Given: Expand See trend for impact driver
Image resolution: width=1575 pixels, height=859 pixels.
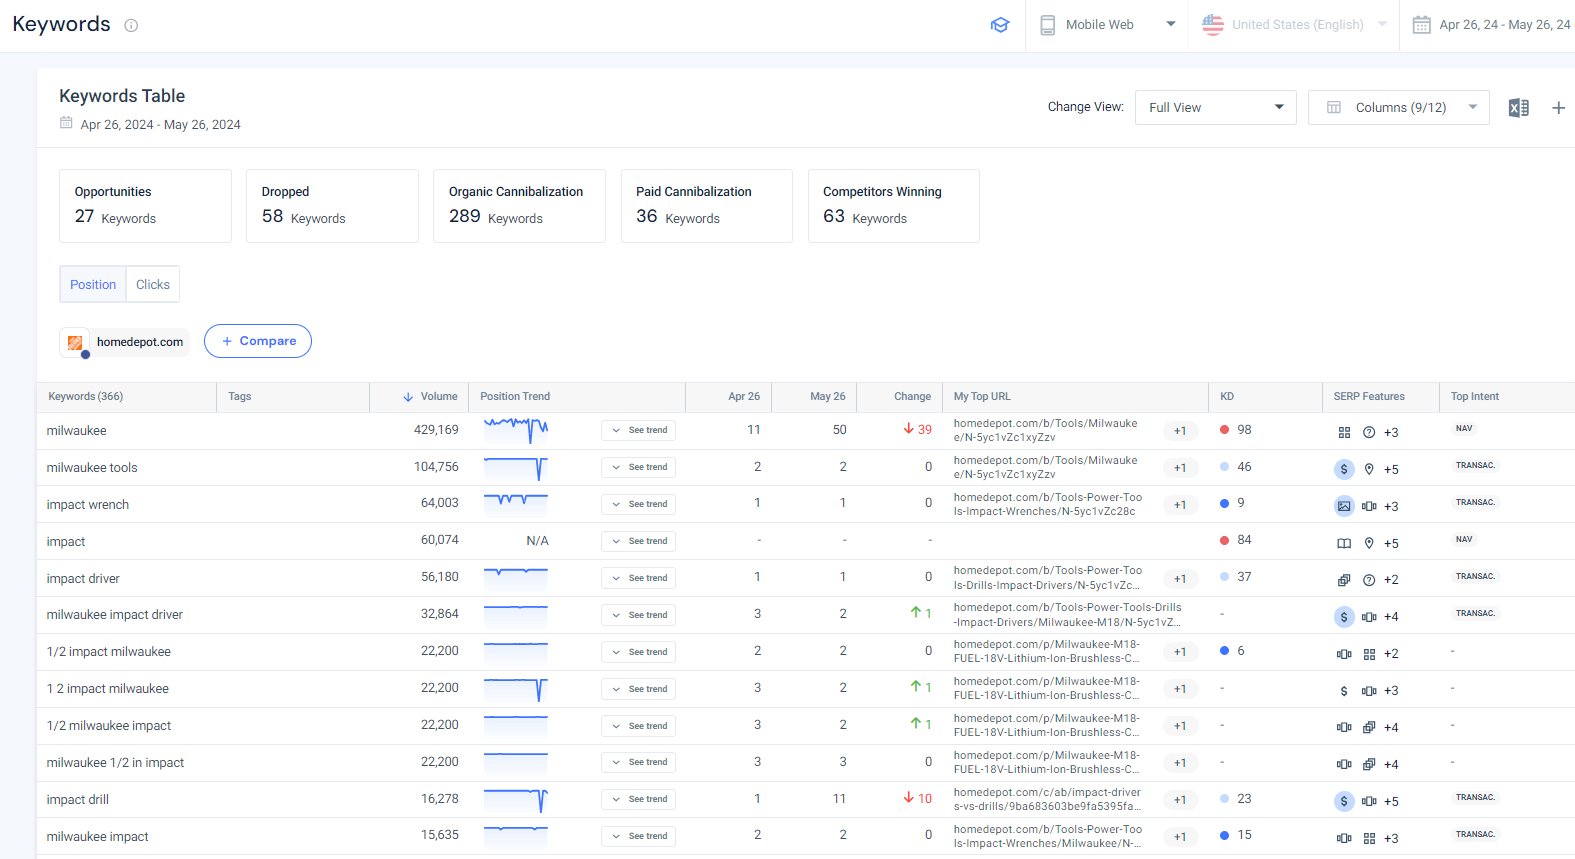Looking at the screenshot, I should [638, 578].
